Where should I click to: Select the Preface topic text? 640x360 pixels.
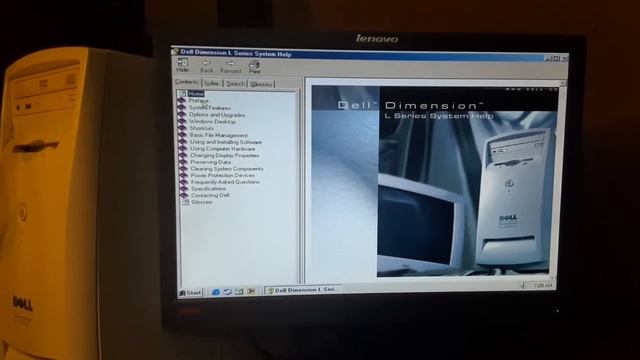pyautogui.click(x=198, y=100)
